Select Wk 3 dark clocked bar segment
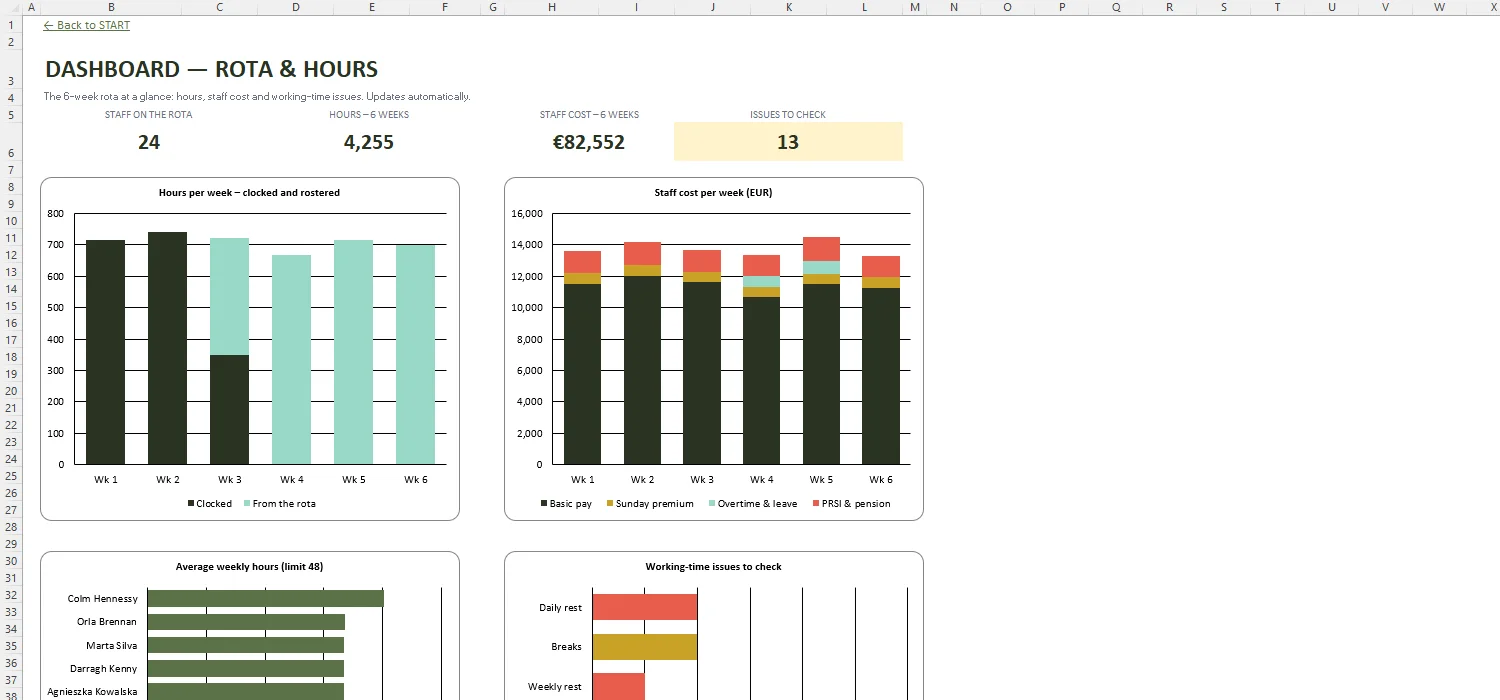Image resolution: width=1500 pixels, height=700 pixels. [230, 410]
